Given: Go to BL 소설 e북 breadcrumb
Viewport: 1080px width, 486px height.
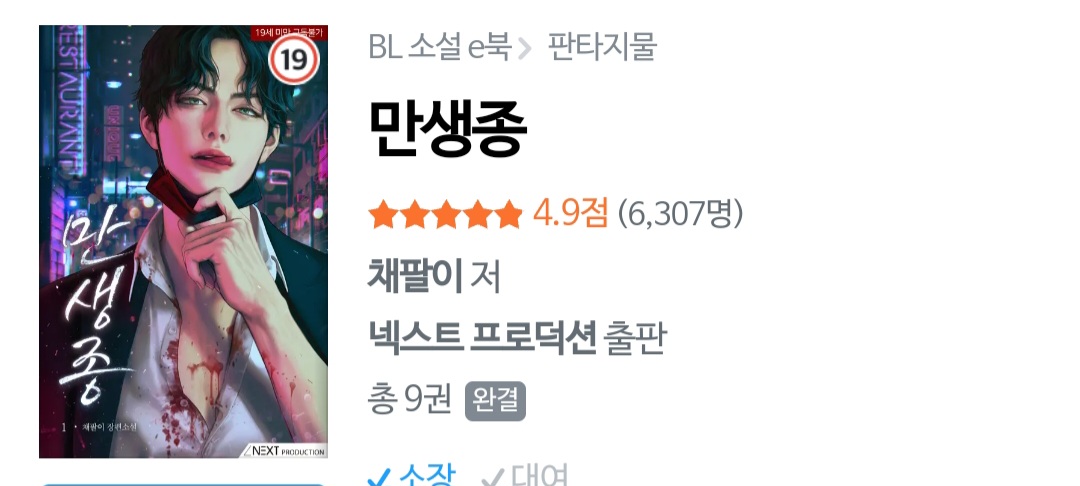Looking at the screenshot, I should pyautogui.click(x=439, y=47).
